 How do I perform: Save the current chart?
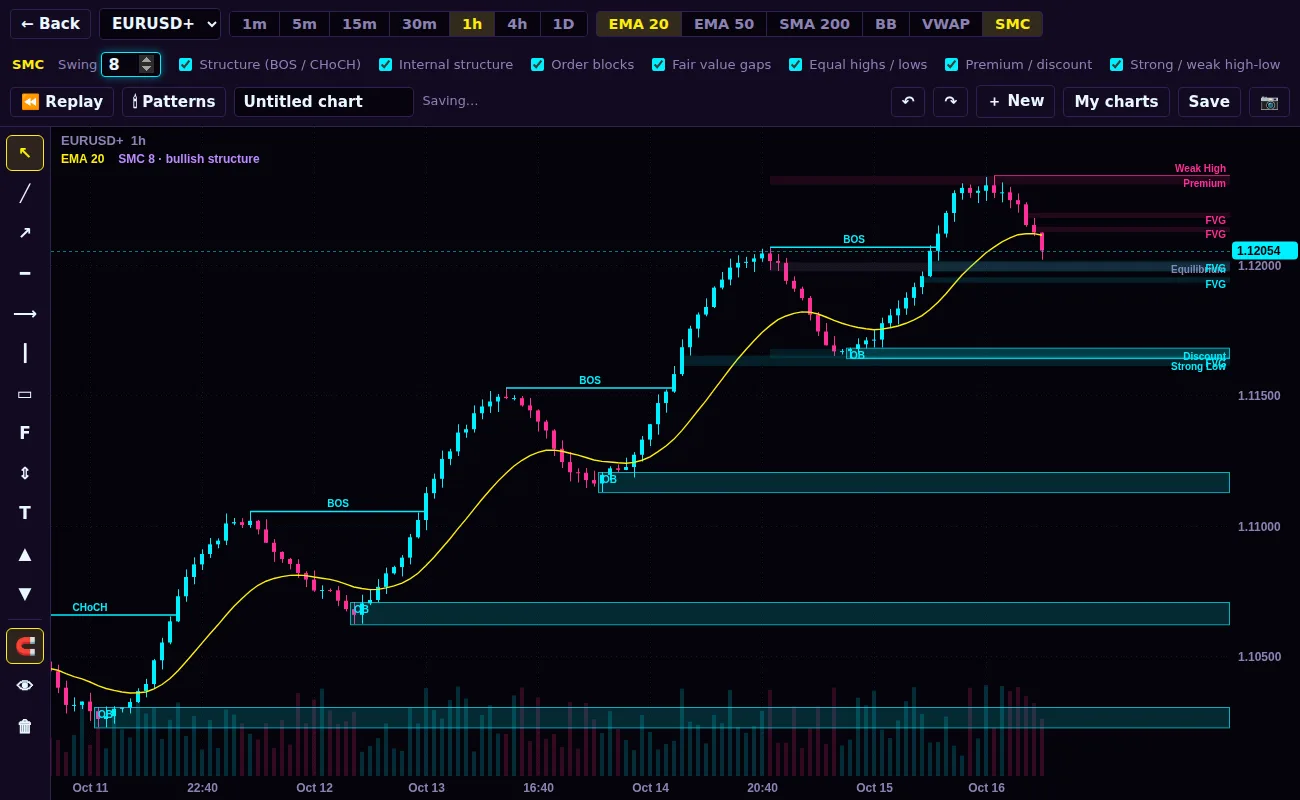pos(1209,102)
